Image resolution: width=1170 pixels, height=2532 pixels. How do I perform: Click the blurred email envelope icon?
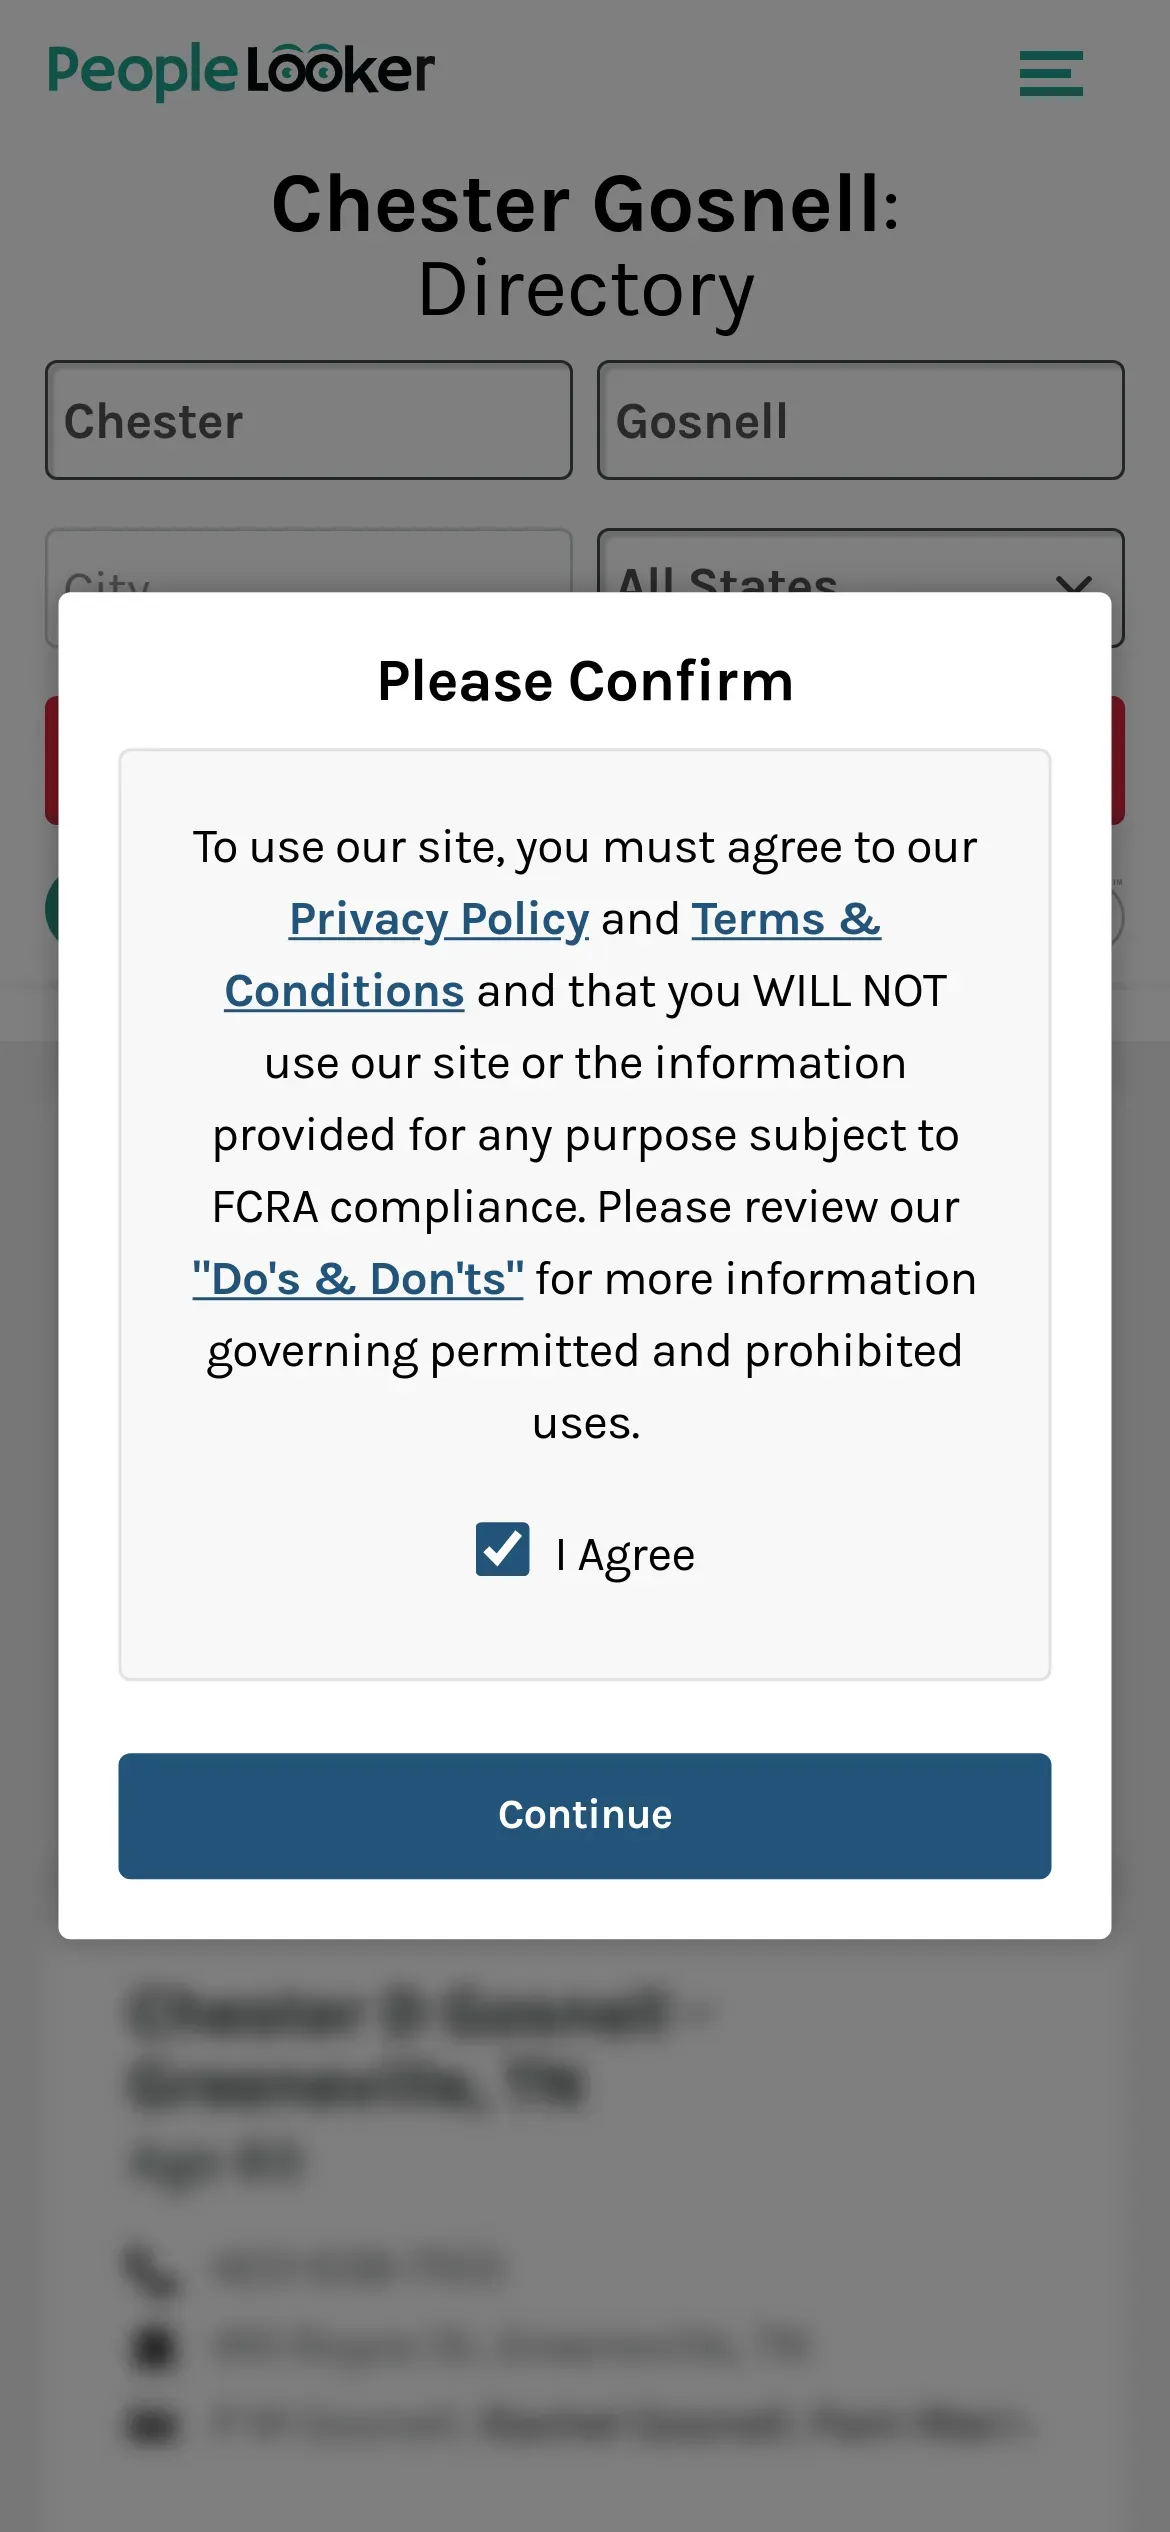point(154,2425)
